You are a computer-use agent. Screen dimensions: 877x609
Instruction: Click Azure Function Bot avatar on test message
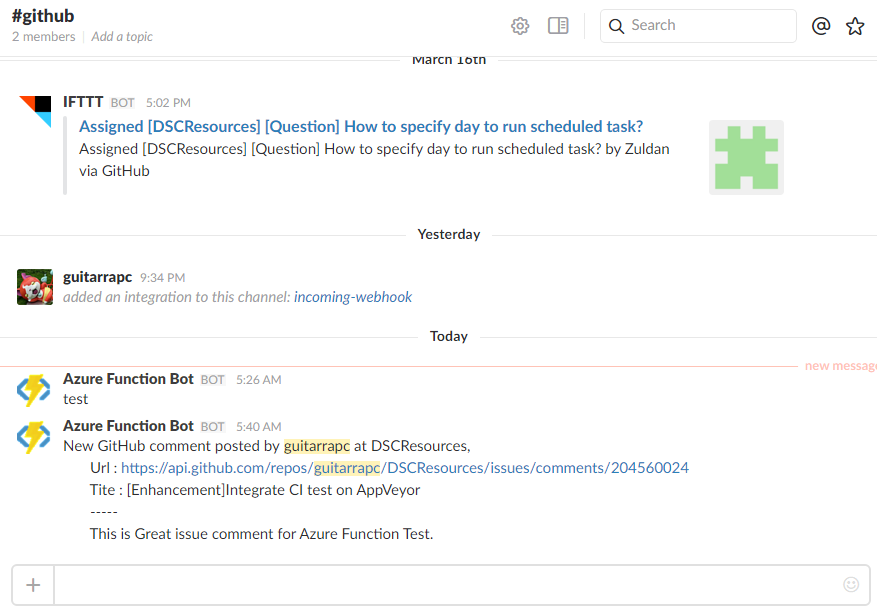tap(34, 390)
